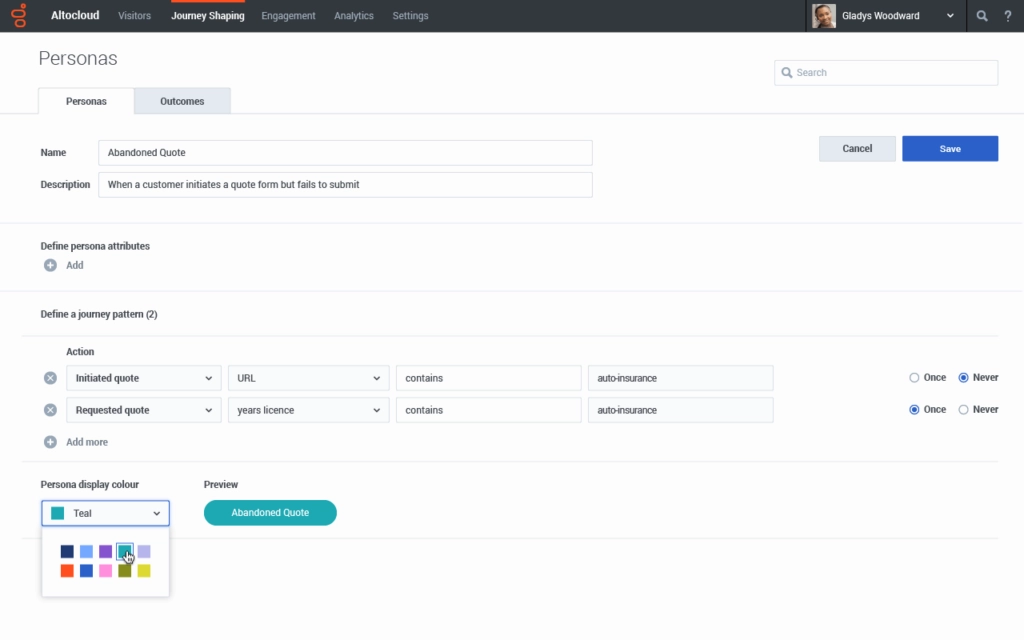Click auto-insurance value in Requested quote row
1024x640 pixels.
680,410
